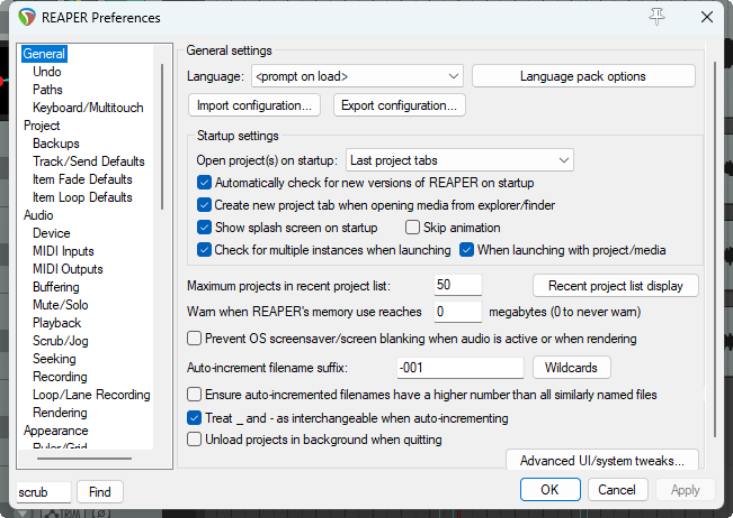Enable Unload projects in background when quitting
The image size is (733, 518).
194,439
